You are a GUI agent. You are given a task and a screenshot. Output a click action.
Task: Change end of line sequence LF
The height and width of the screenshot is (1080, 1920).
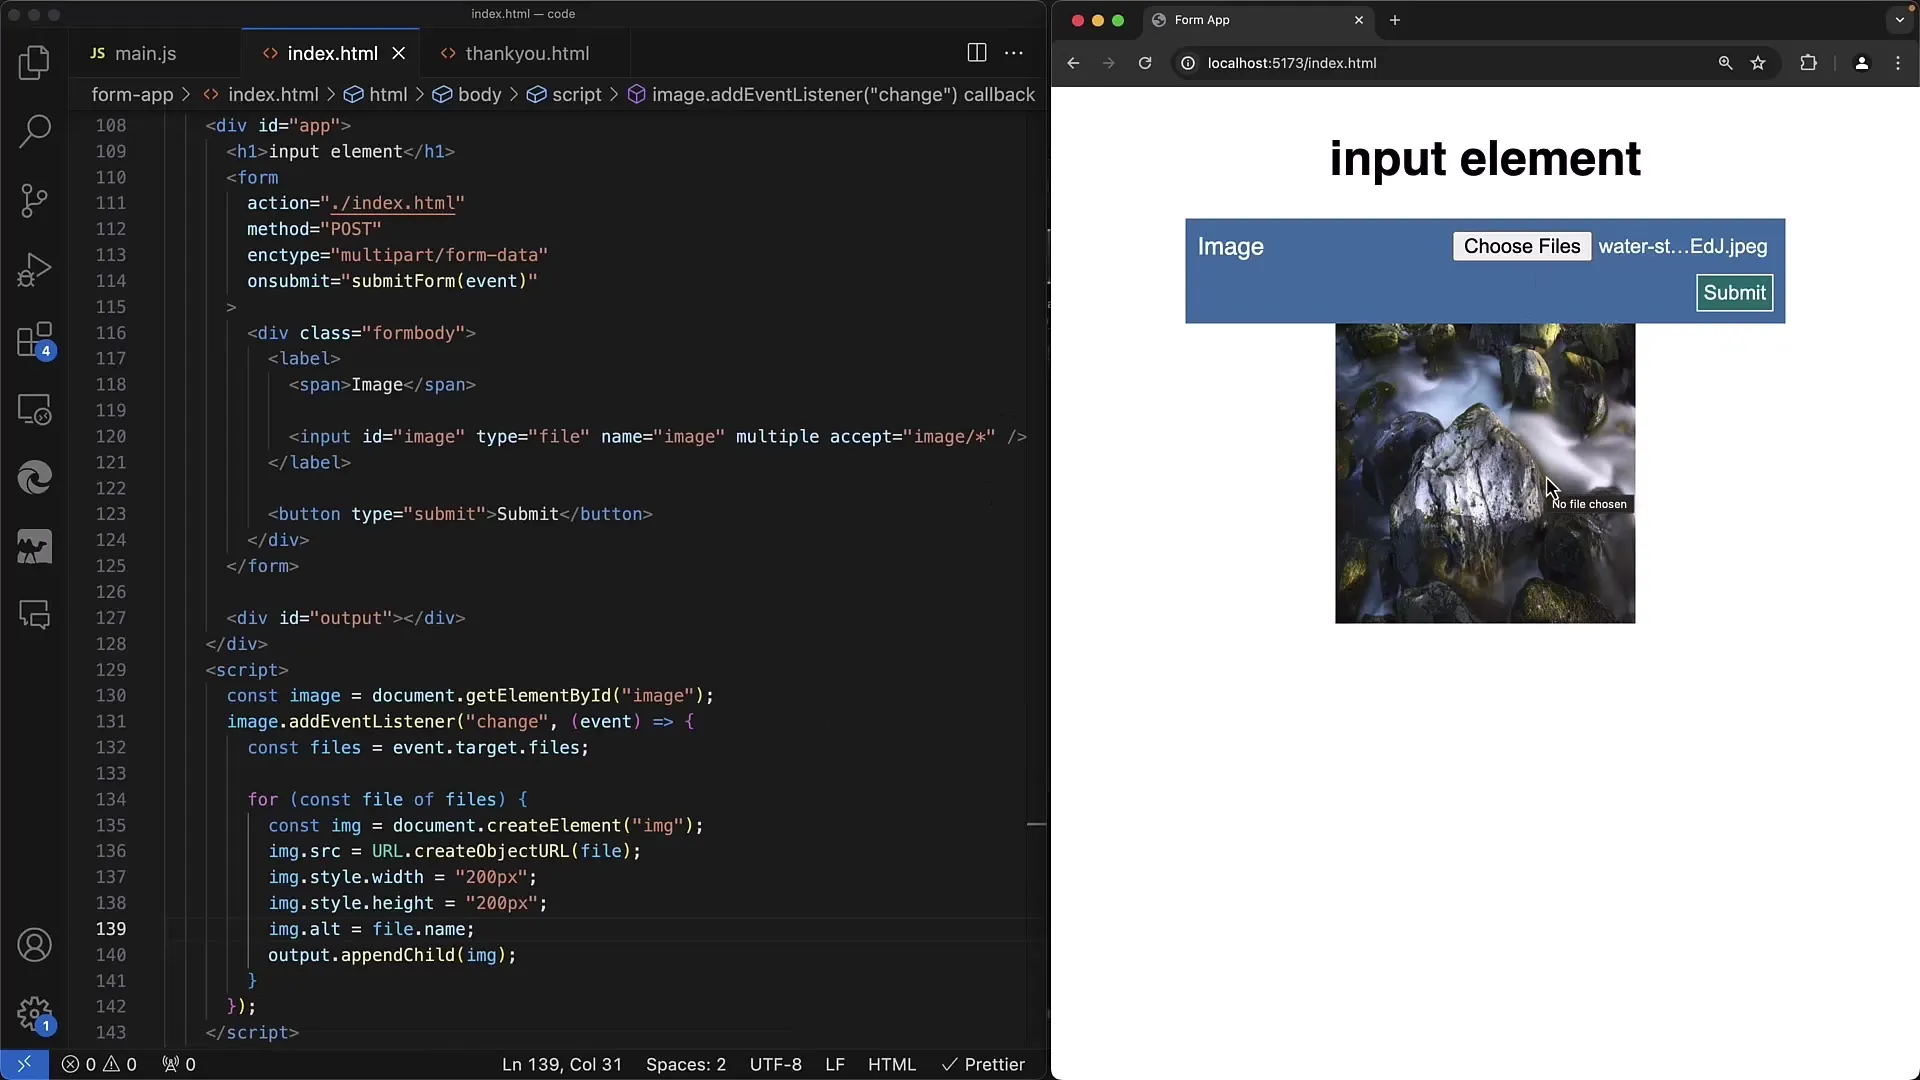(x=835, y=1064)
